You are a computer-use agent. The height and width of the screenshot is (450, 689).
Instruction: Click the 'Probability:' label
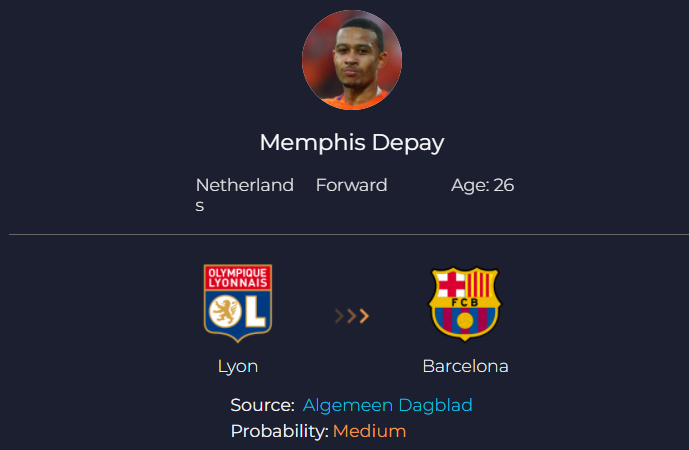coord(279,431)
